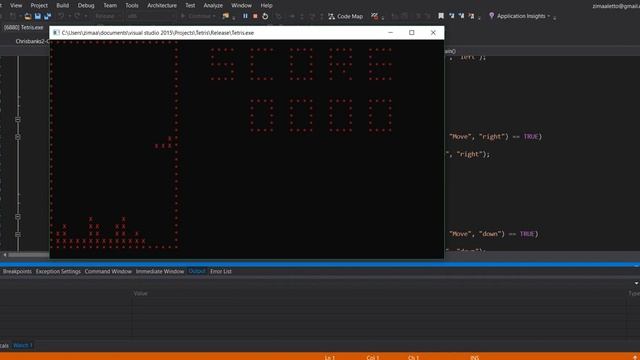Screen dimensions: 640x360
Task: Open the Tools menu
Action: 131,5
